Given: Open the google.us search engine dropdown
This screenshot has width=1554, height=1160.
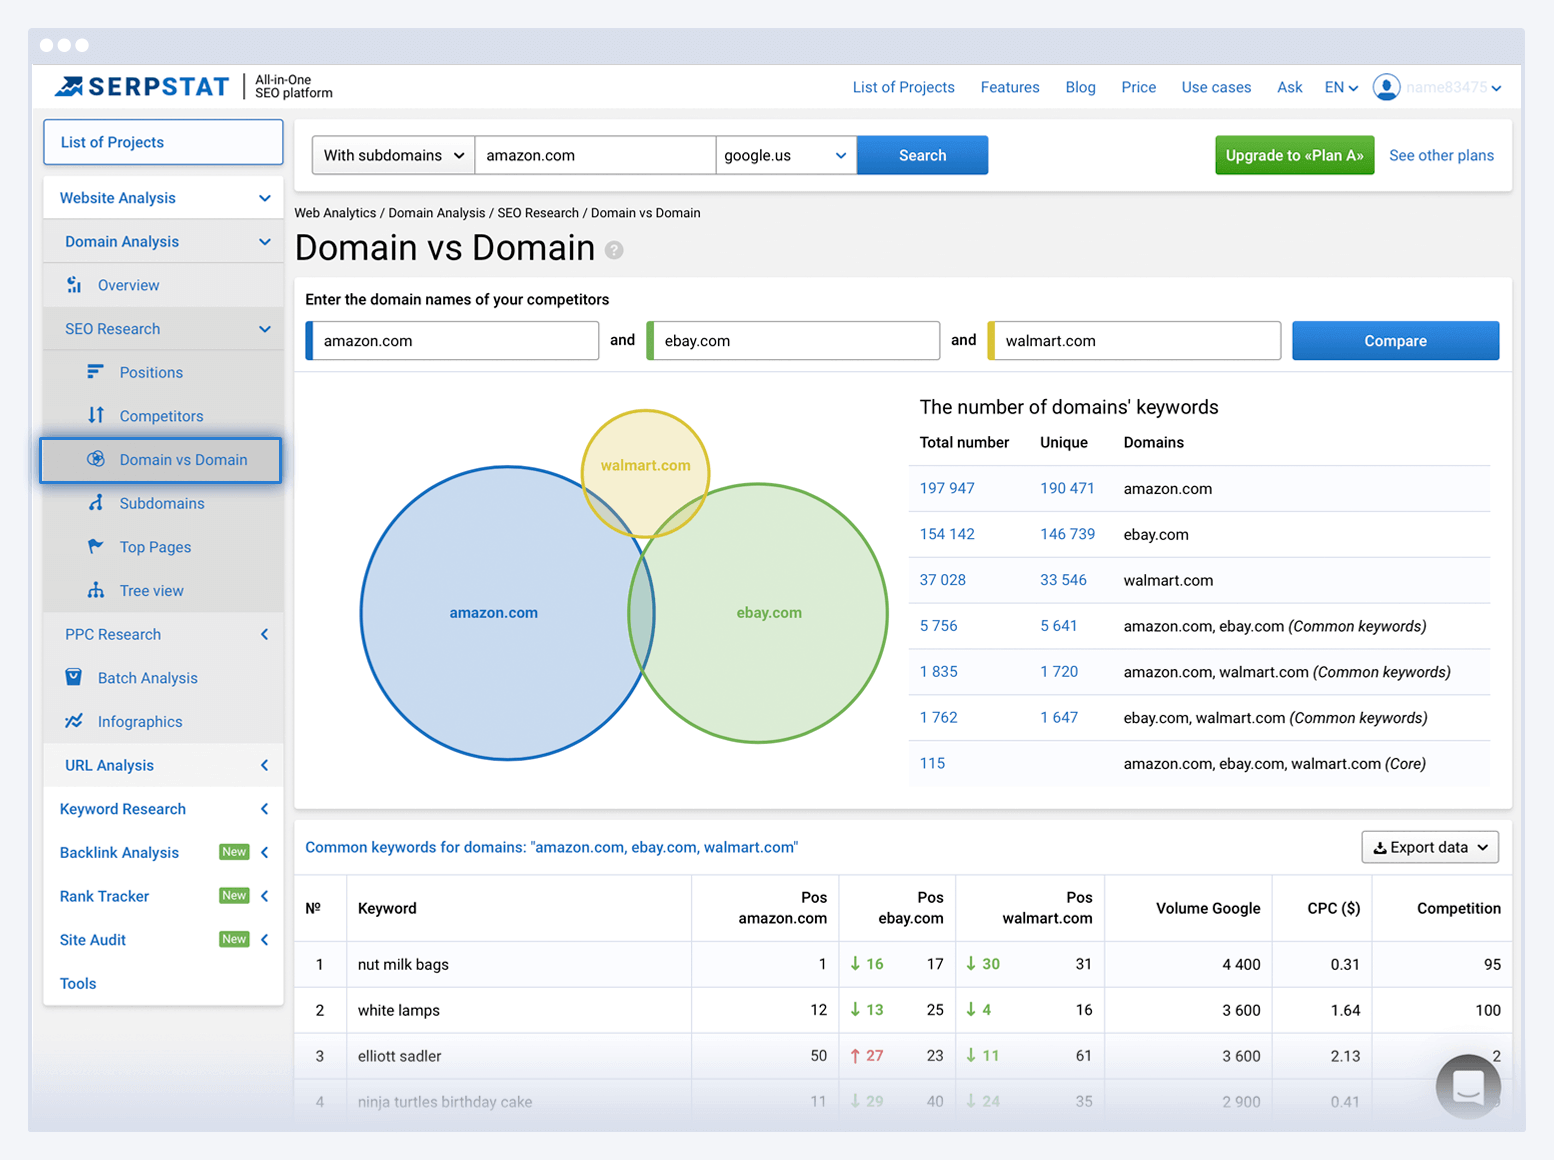Looking at the screenshot, I should [x=786, y=155].
